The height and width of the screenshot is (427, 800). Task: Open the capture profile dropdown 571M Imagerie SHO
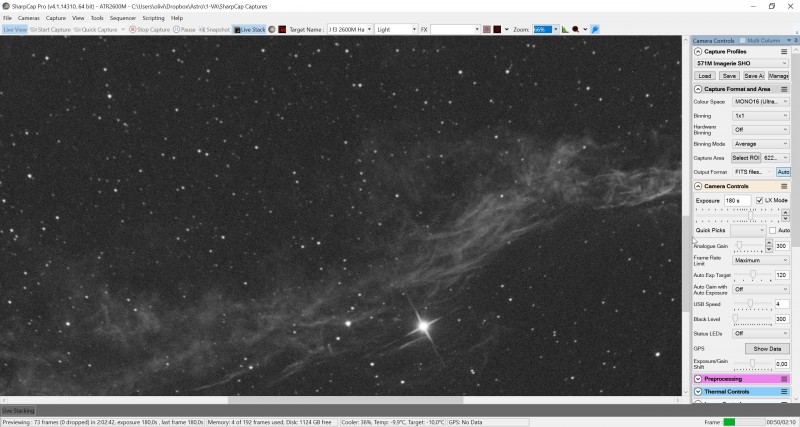point(742,63)
